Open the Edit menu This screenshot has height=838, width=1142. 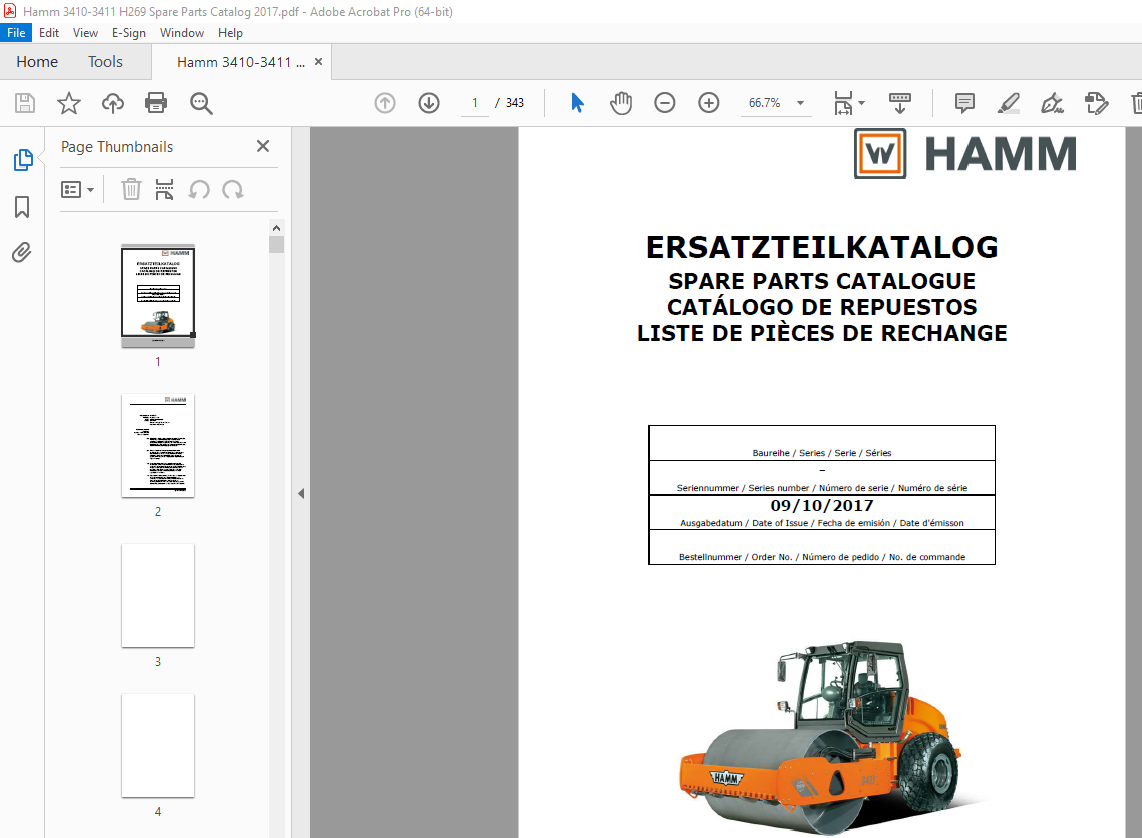click(x=49, y=33)
